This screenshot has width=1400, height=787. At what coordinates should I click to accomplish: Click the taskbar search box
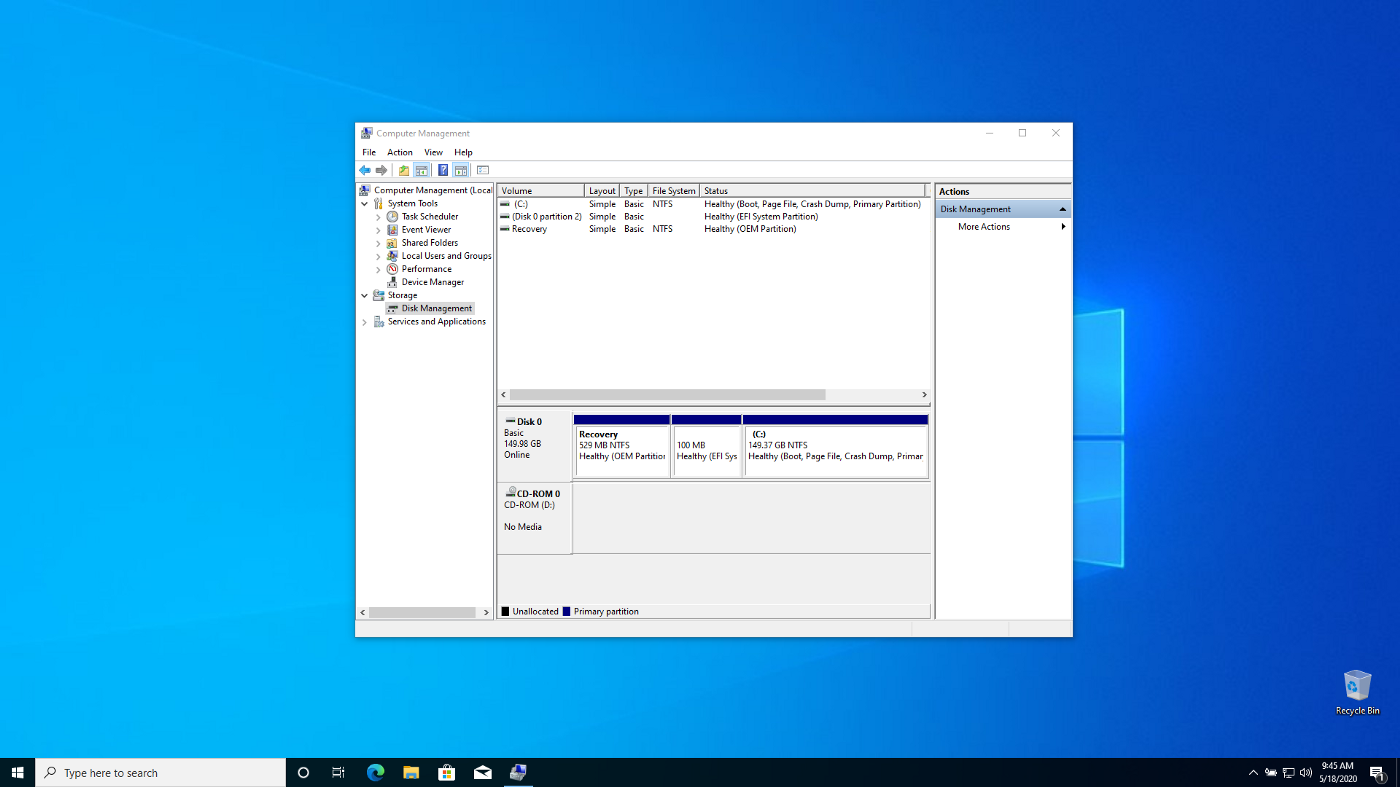coord(161,772)
